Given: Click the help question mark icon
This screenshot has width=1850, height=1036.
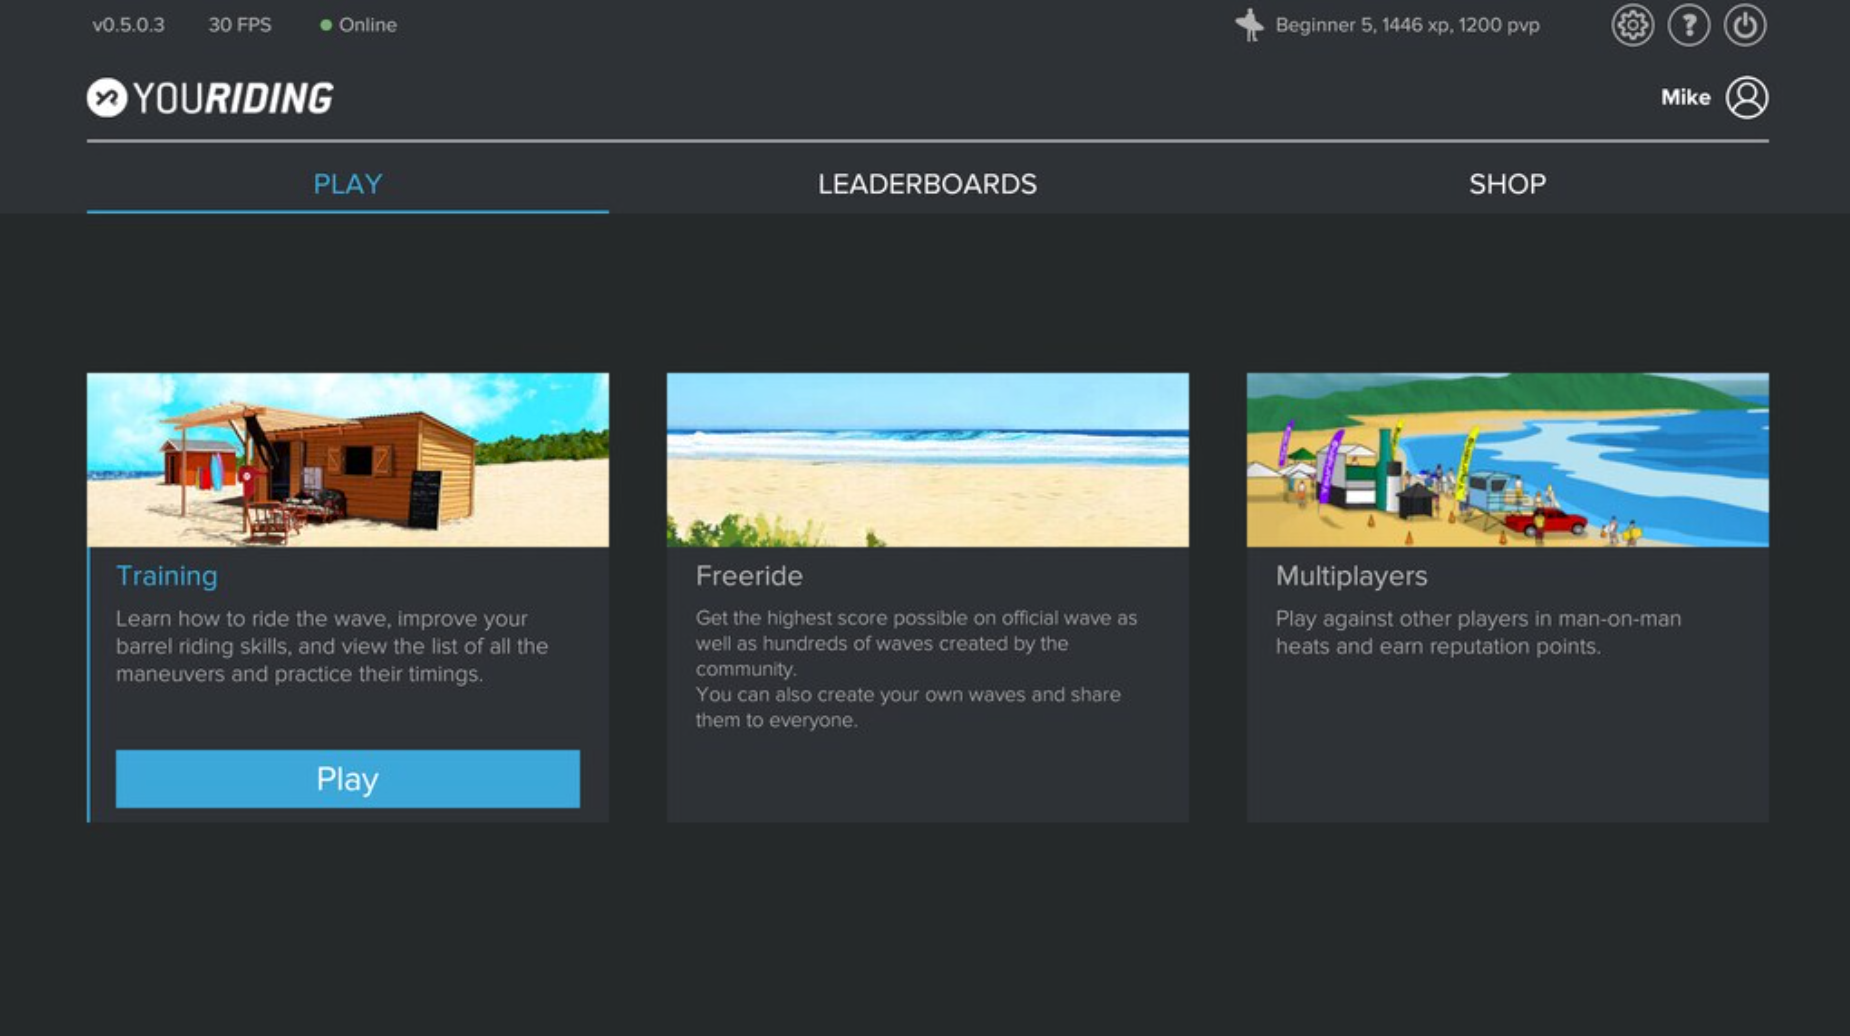Looking at the screenshot, I should (x=1689, y=25).
